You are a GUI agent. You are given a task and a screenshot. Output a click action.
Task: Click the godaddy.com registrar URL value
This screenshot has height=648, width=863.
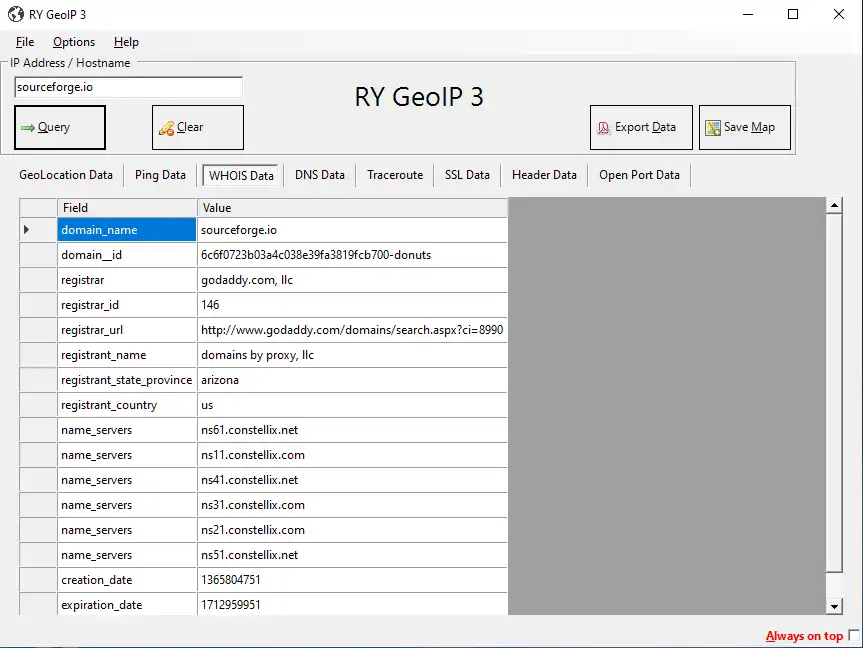click(352, 330)
